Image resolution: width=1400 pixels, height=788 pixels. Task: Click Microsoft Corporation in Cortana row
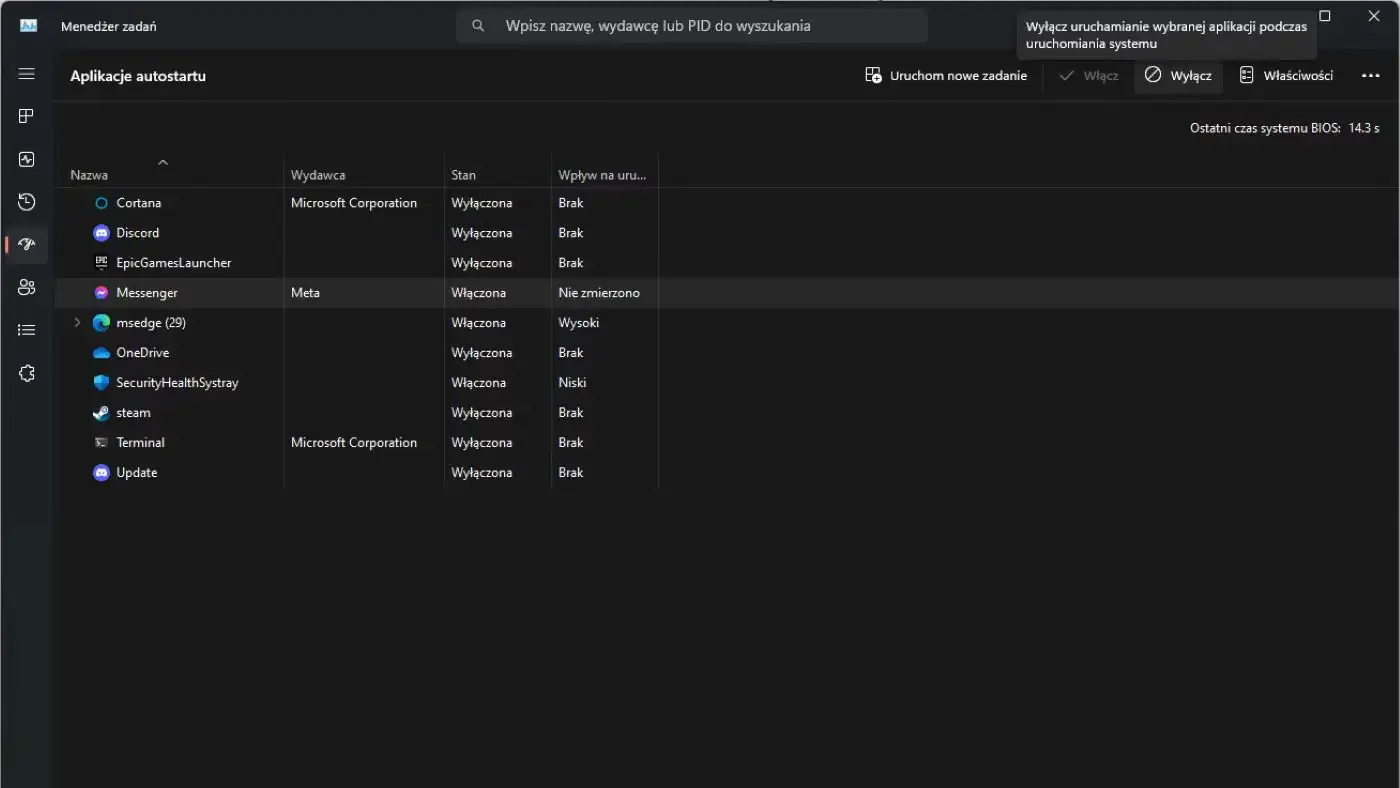(354, 203)
